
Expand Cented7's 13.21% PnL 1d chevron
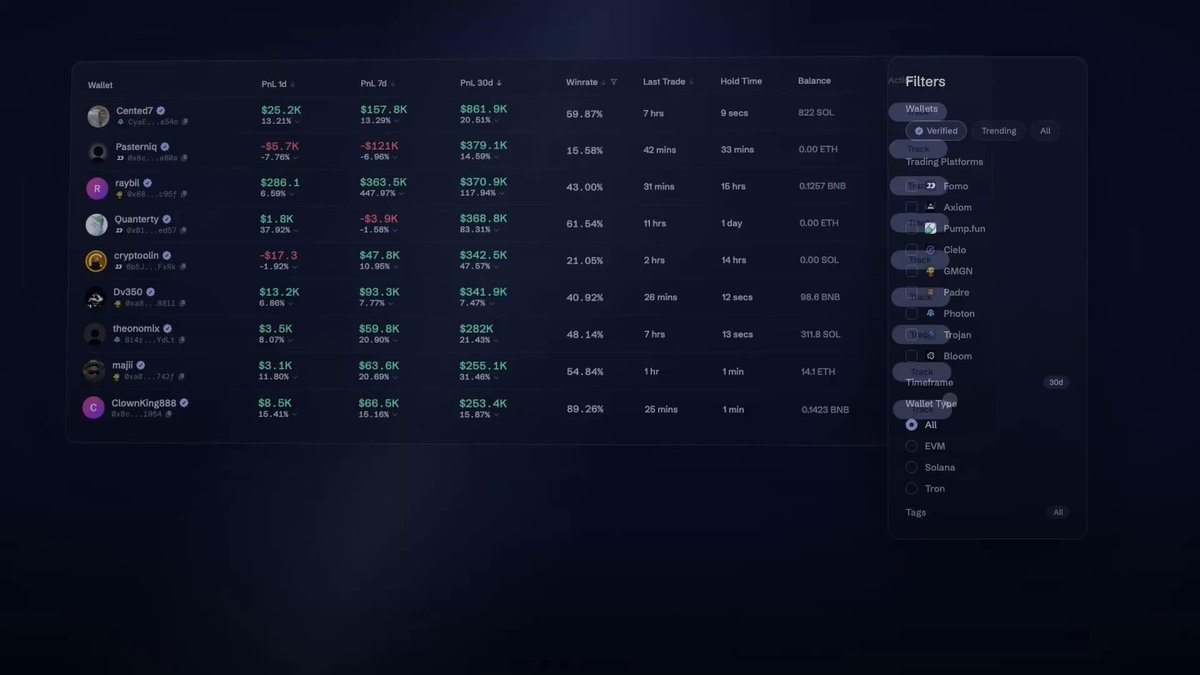[297, 122]
